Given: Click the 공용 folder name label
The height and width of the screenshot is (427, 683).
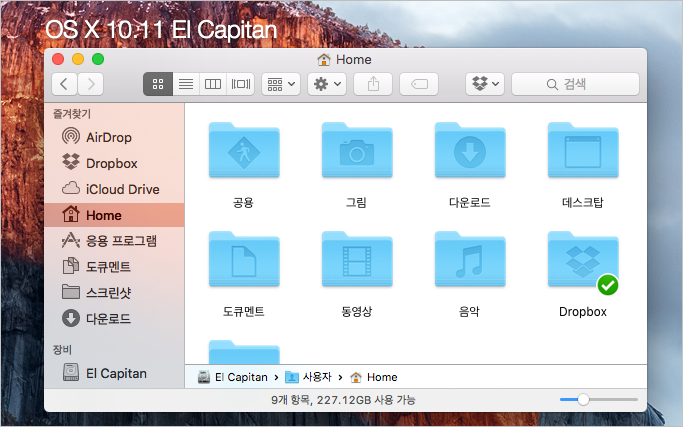Looking at the screenshot, I should tap(243, 202).
